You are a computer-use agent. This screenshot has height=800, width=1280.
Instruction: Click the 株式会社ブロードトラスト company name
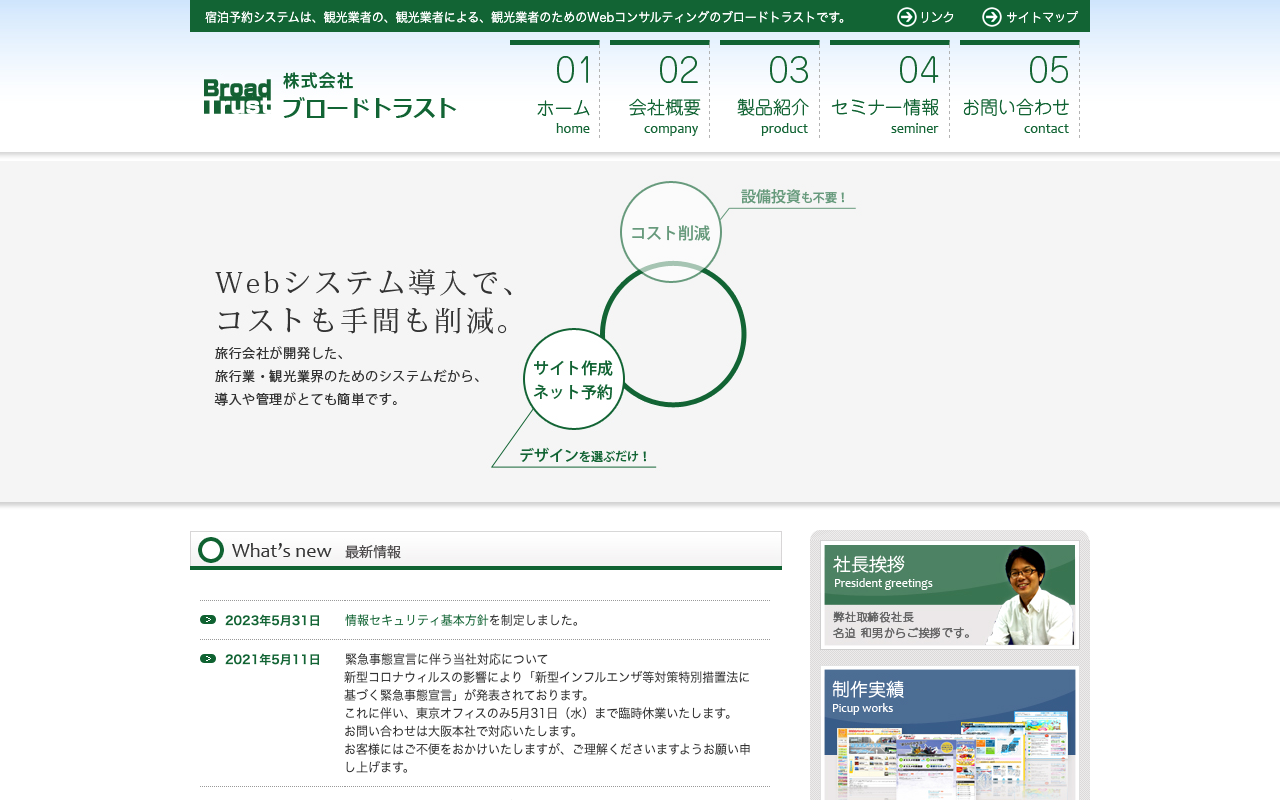tap(369, 96)
